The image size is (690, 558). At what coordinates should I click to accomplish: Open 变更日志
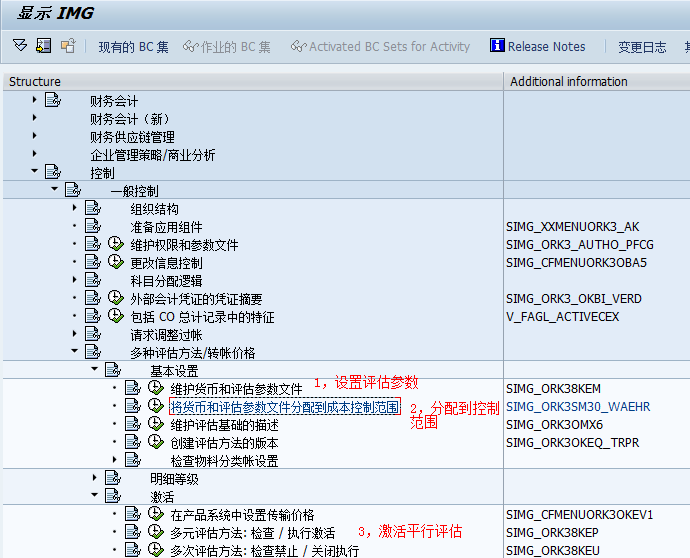[642, 47]
